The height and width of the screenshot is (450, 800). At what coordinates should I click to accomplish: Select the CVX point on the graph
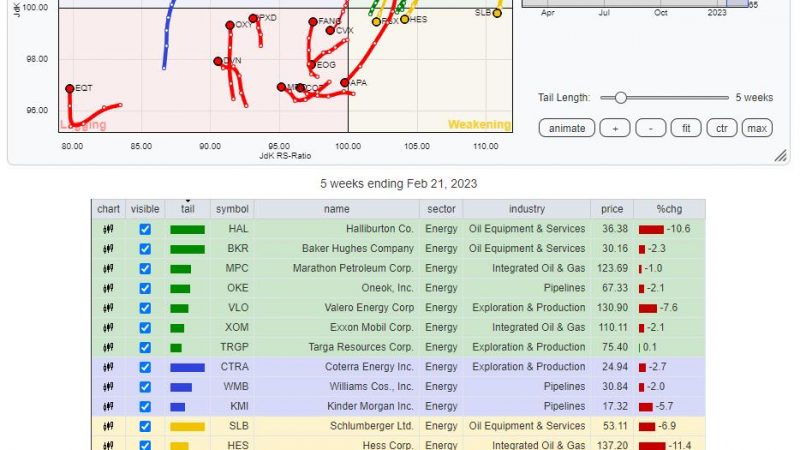[x=330, y=31]
